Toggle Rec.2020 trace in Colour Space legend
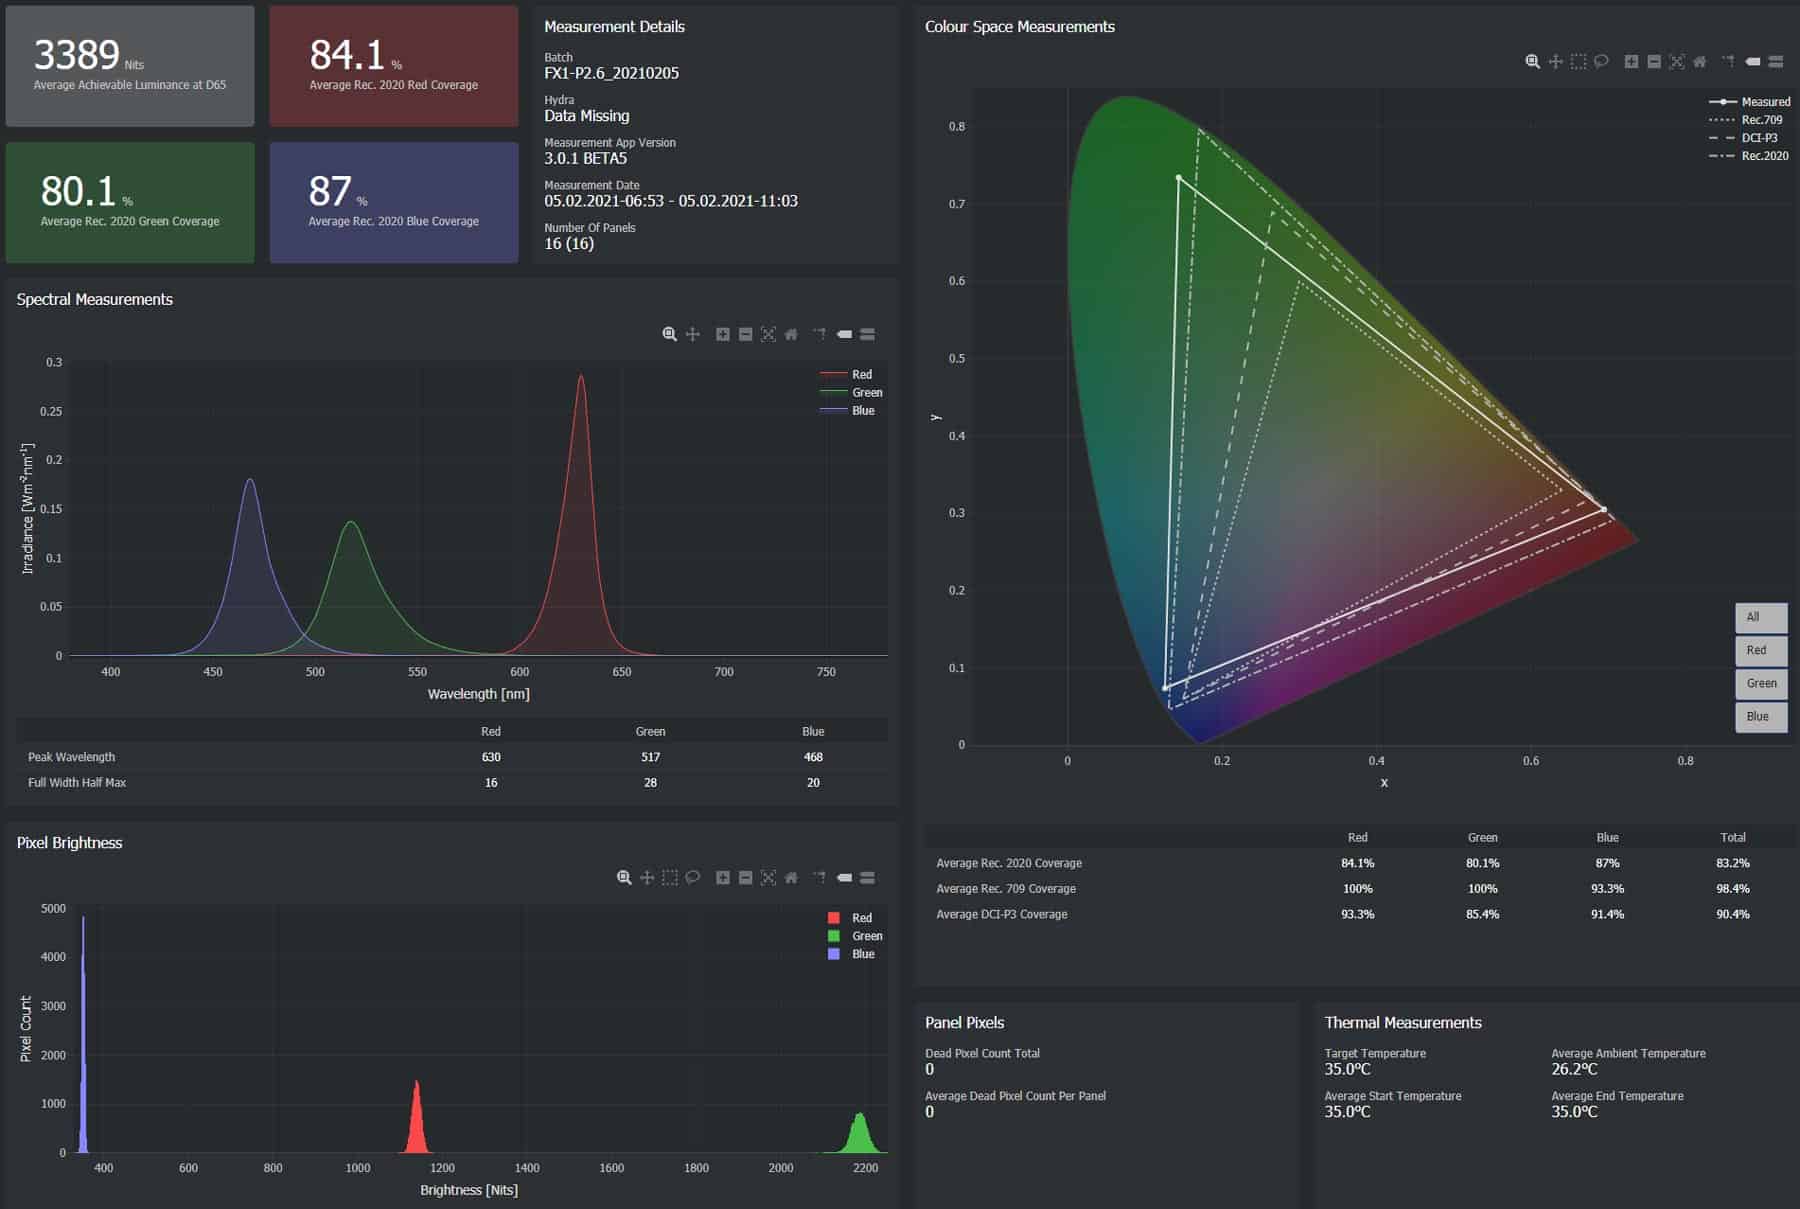The height and width of the screenshot is (1209, 1800). (1749, 155)
